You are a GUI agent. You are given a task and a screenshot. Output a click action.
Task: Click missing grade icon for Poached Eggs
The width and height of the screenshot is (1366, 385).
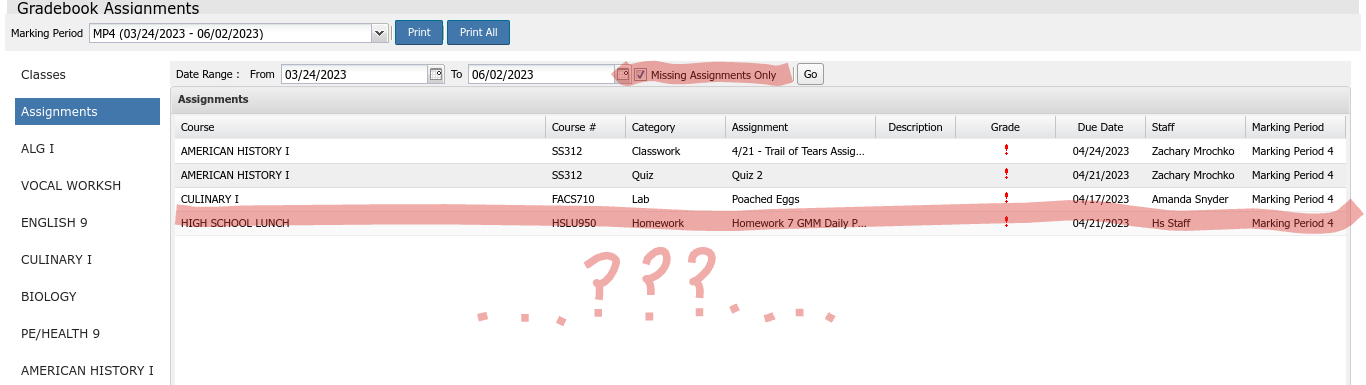[1005, 199]
